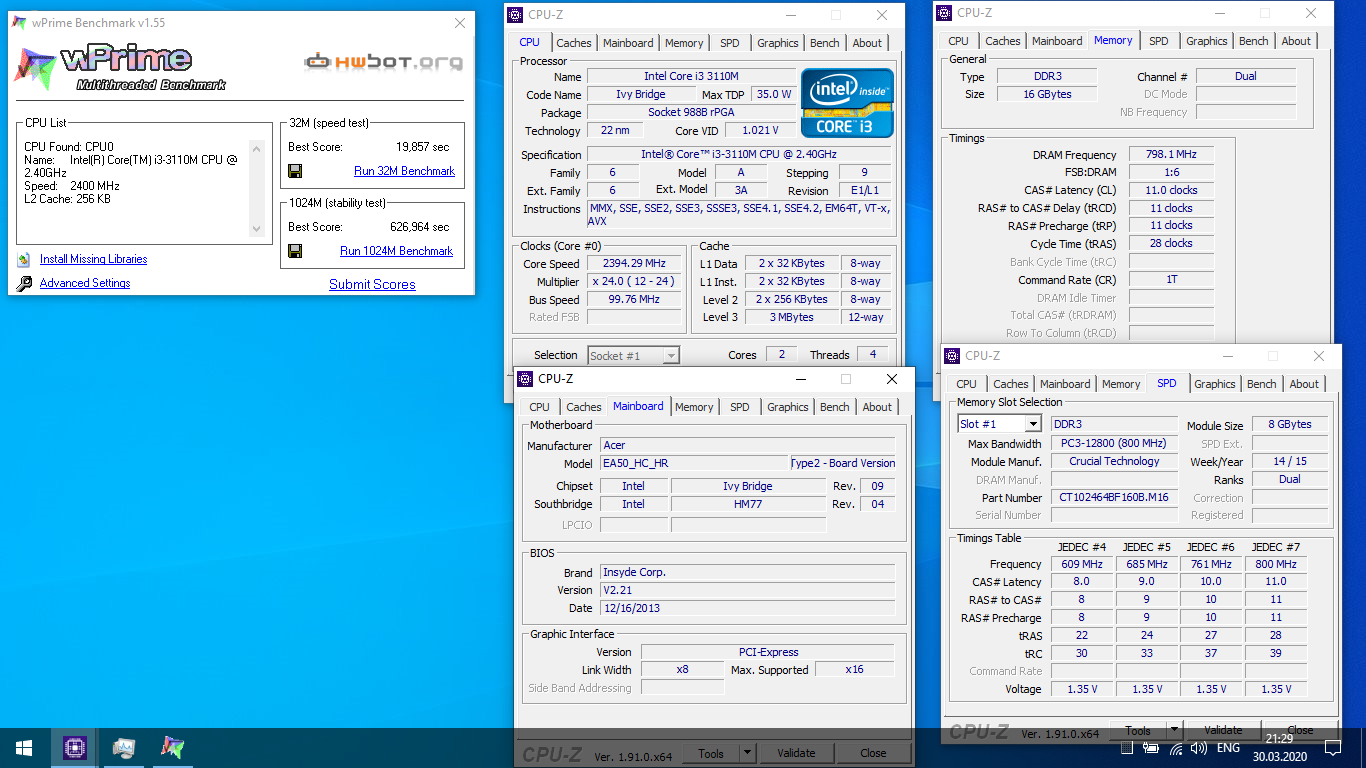1366x768 pixels.
Task: Click the CPU-Z SPD window title icon
Action: [952, 356]
